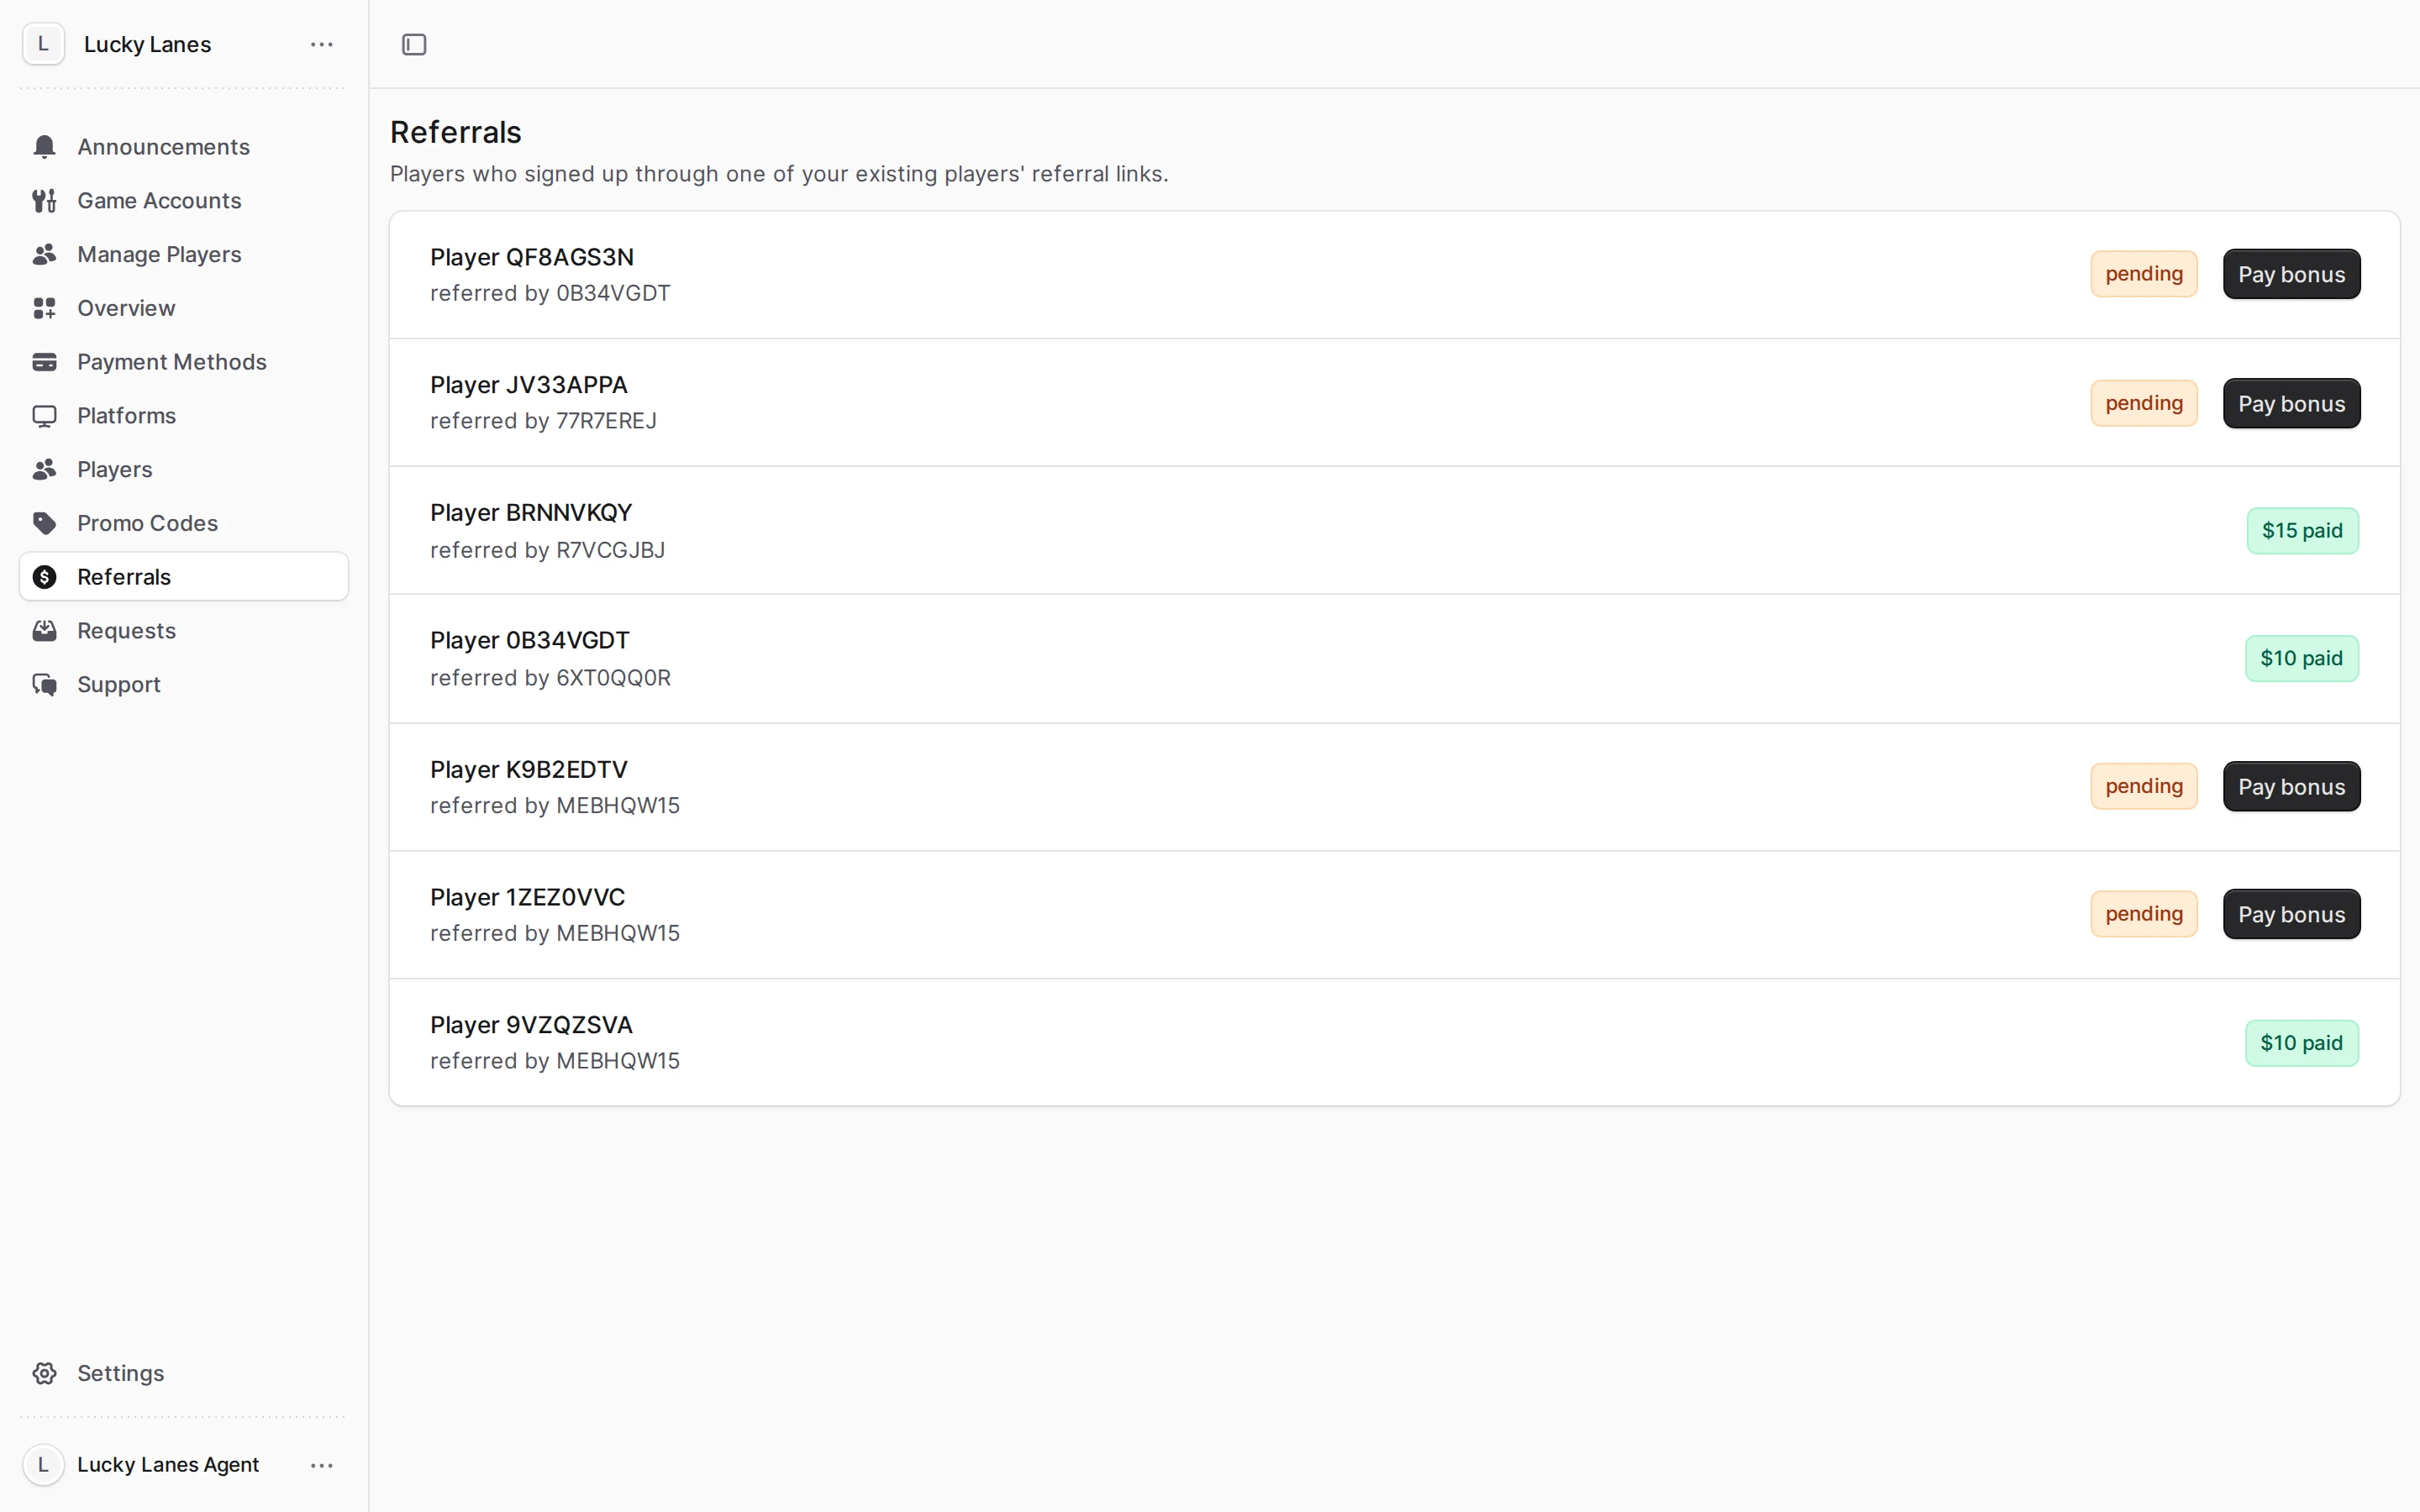Click Player 9VZQZSVA name
2420x1512 pixels.
[531, 1025]
